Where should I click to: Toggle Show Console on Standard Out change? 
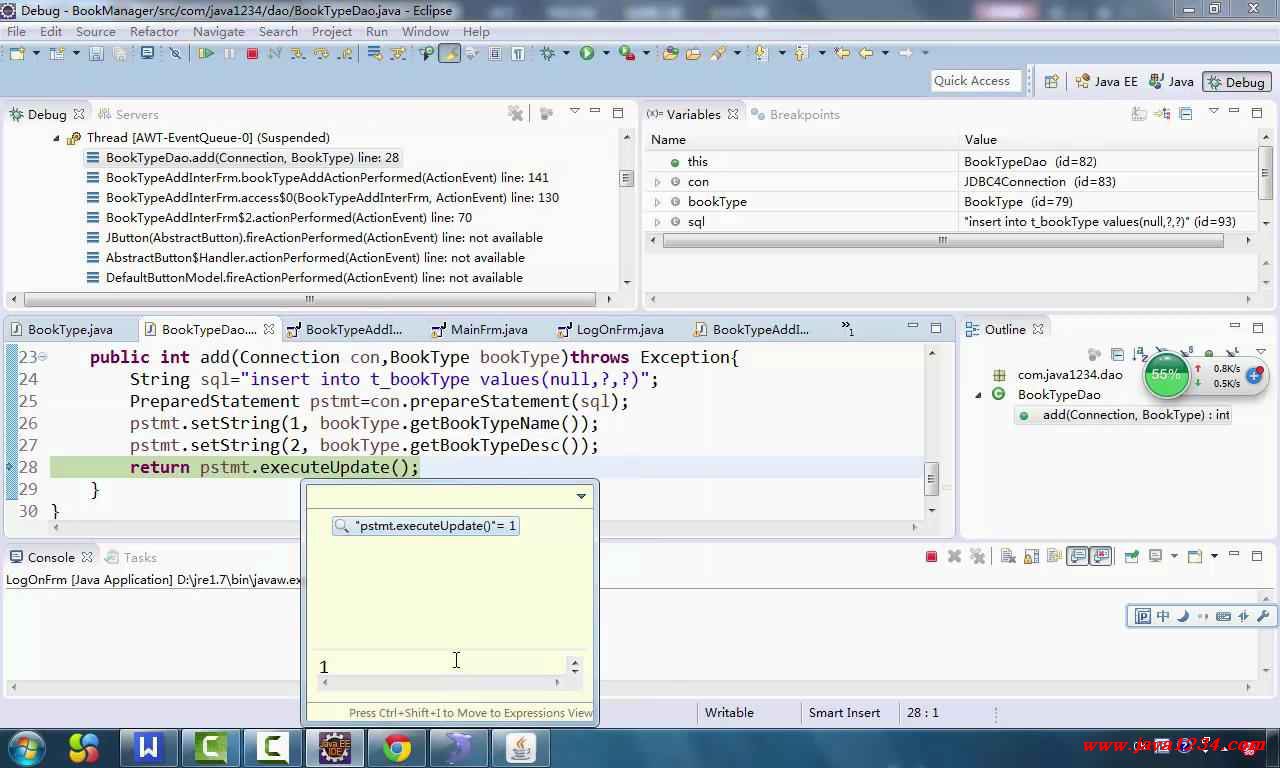coord(1077,556)
